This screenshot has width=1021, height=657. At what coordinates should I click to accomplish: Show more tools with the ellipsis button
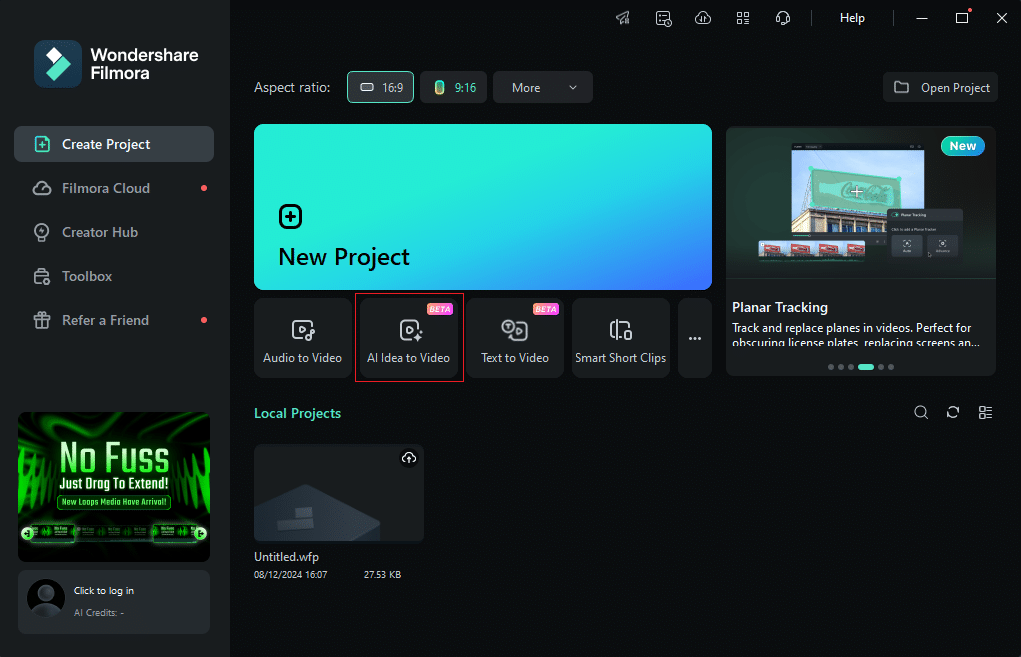pos(695,338)
